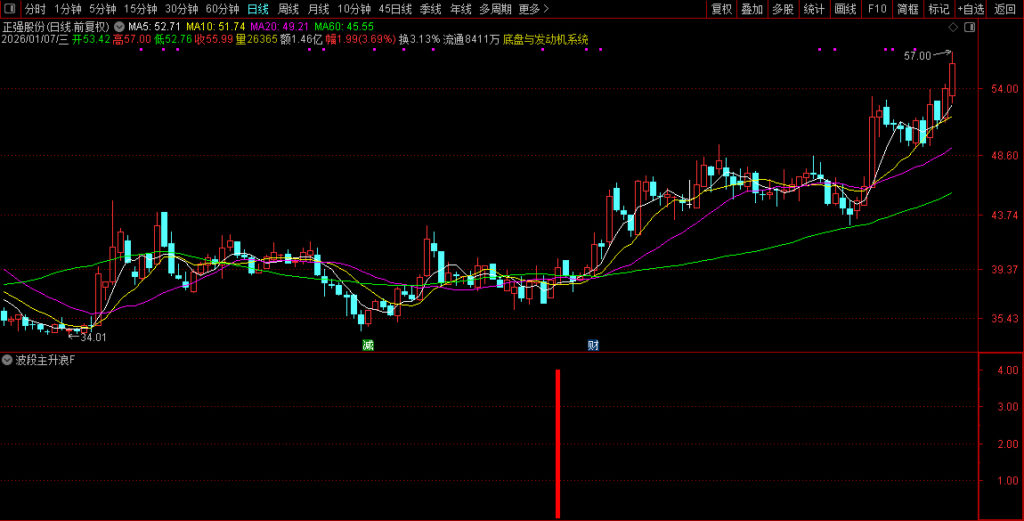
Task: Switch to the 60分钟 period tab
Action: point(222,9)
